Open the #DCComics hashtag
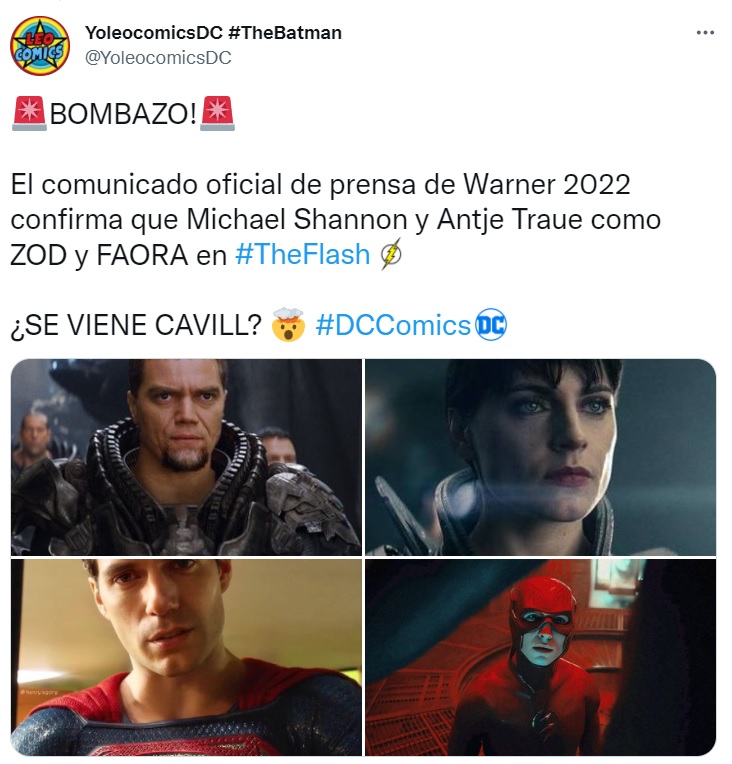This screenshot has height=764, width=732. pos(393,325)
